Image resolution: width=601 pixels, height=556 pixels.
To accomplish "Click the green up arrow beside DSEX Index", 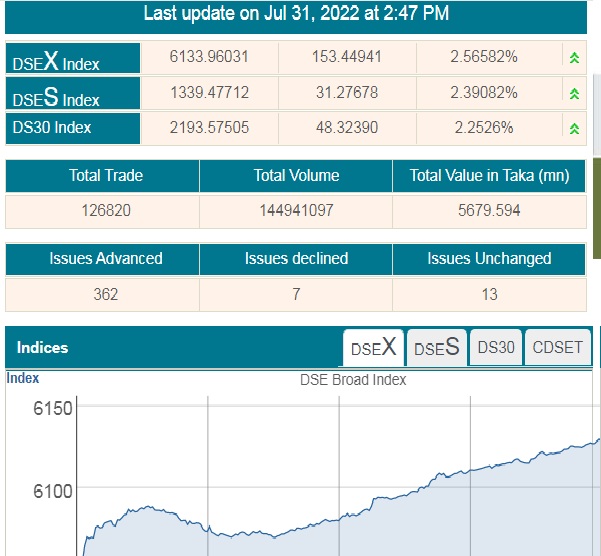I will click(x=574, y=58).
